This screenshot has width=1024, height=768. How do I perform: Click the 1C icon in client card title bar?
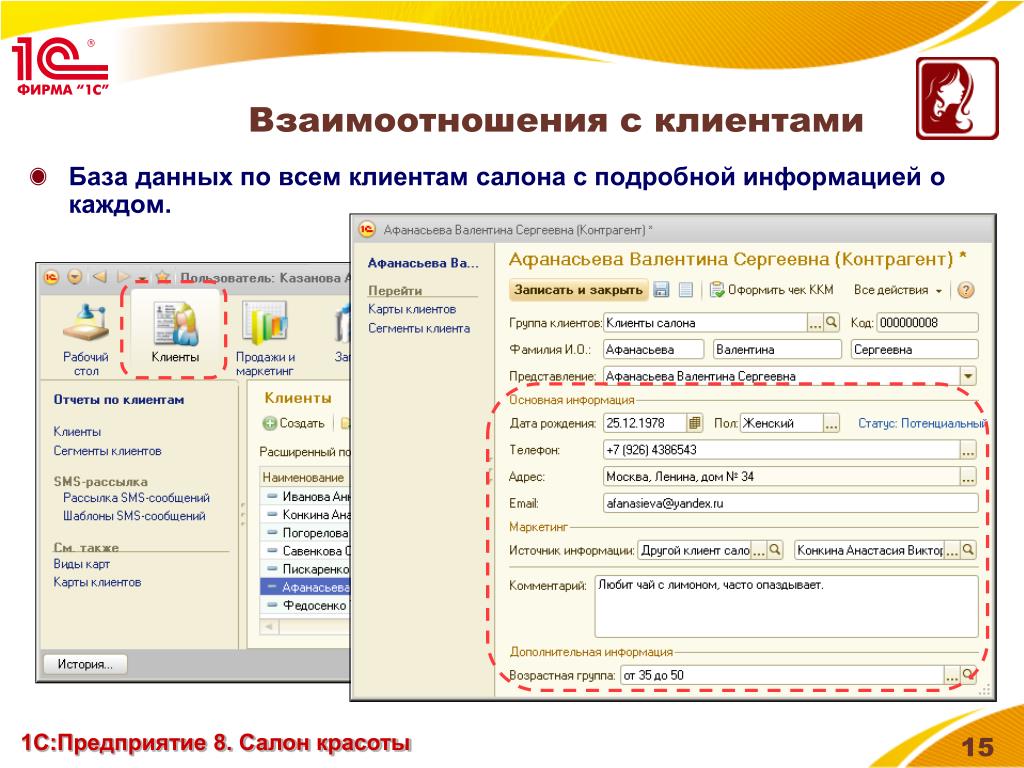(367, 230)
